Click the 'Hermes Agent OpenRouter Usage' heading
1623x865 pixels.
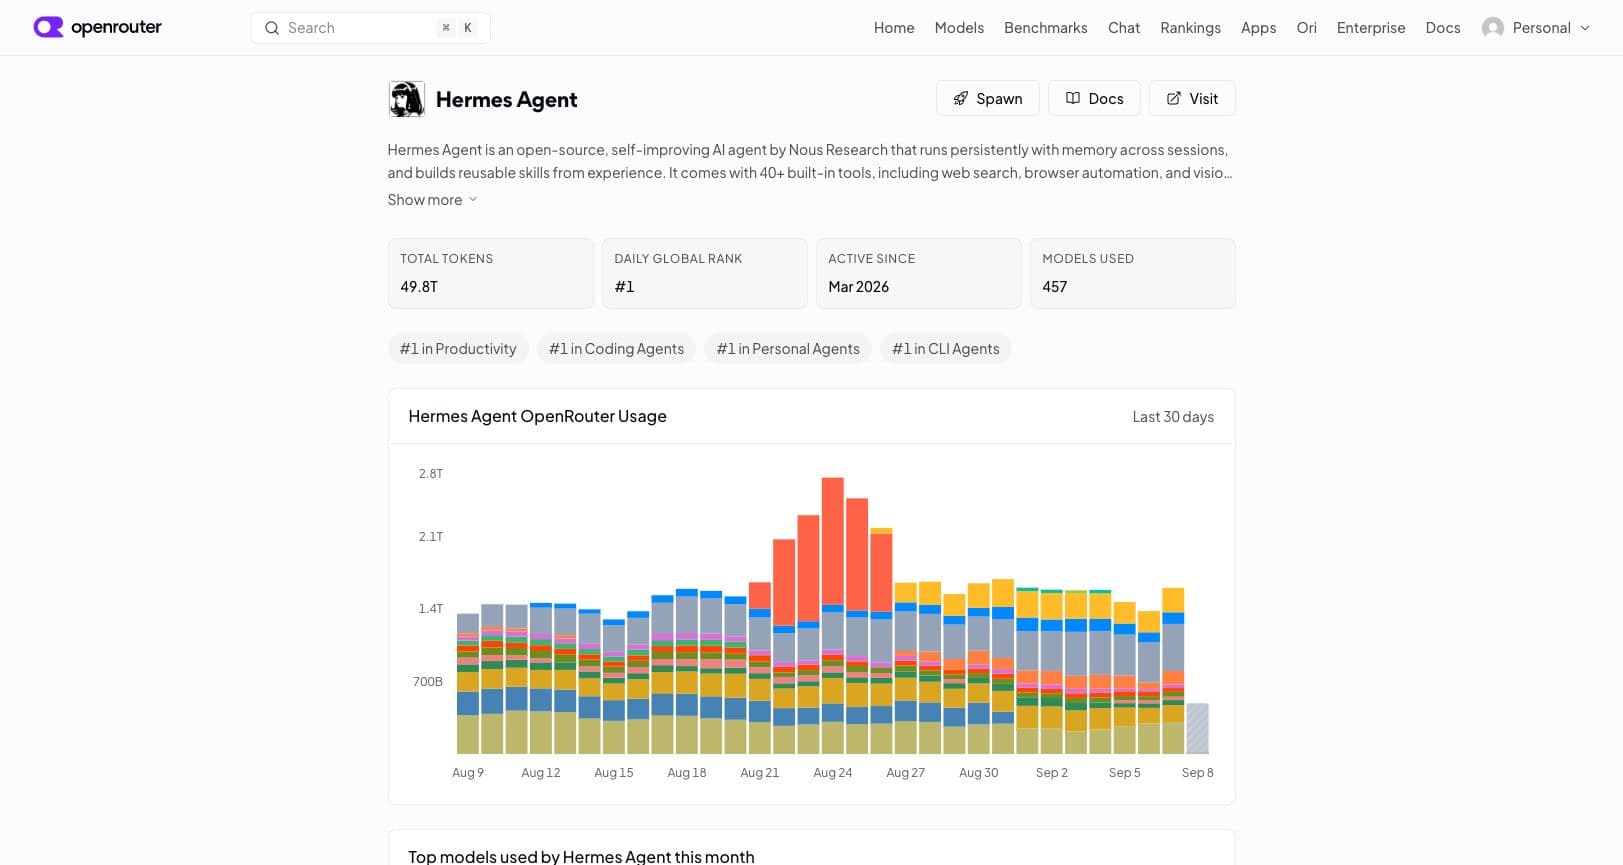click(537, 416)
